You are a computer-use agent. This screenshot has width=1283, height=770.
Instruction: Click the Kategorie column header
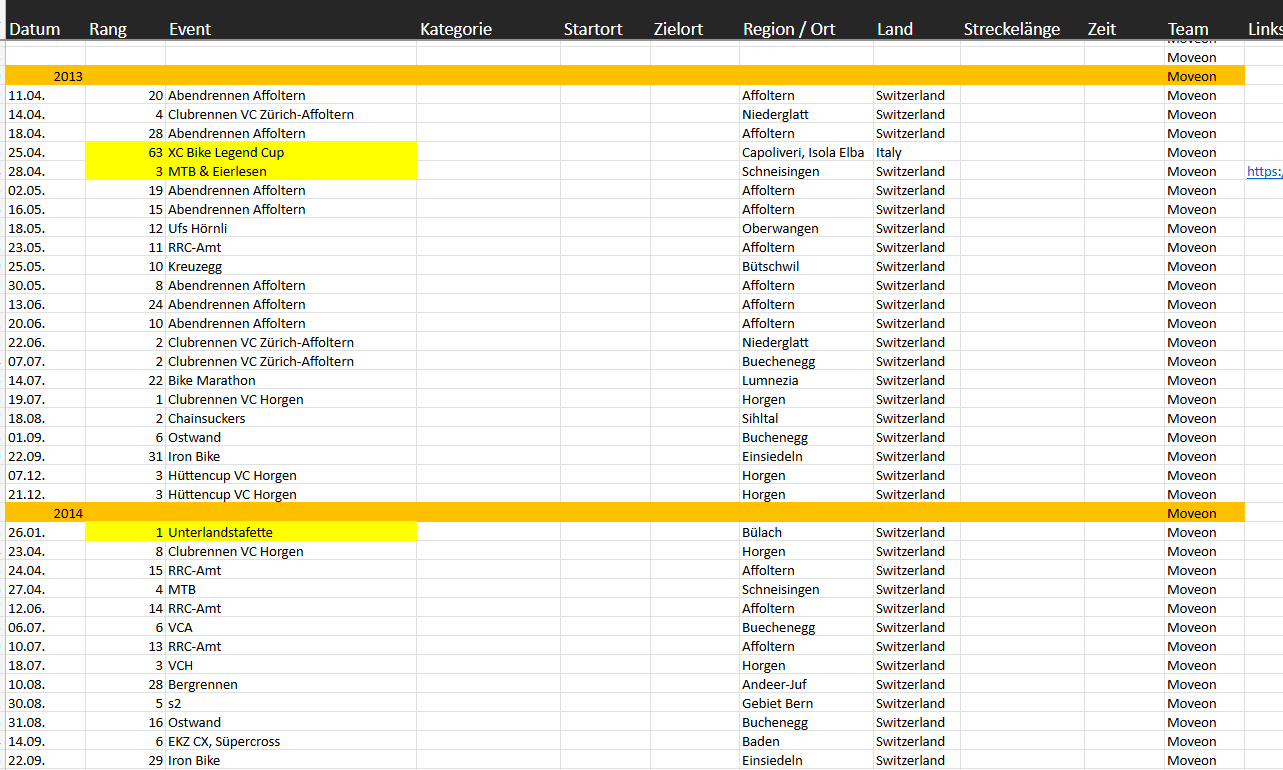(x=456, y=29)
